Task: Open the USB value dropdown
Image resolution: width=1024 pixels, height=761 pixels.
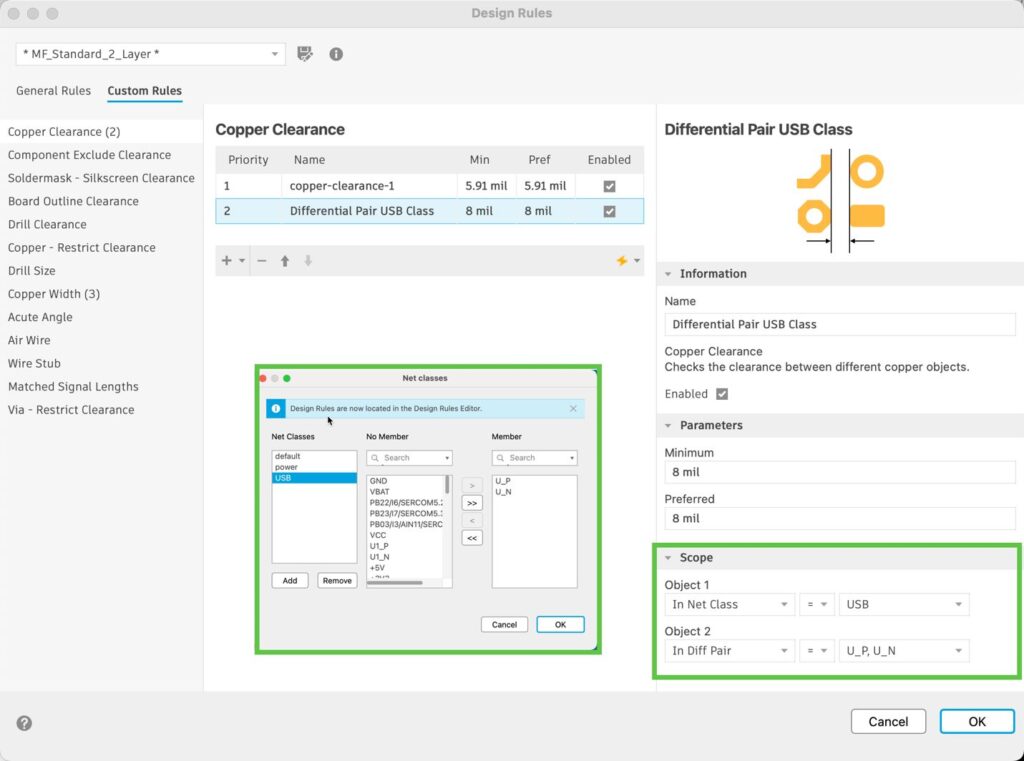Action: pos(904,604)
